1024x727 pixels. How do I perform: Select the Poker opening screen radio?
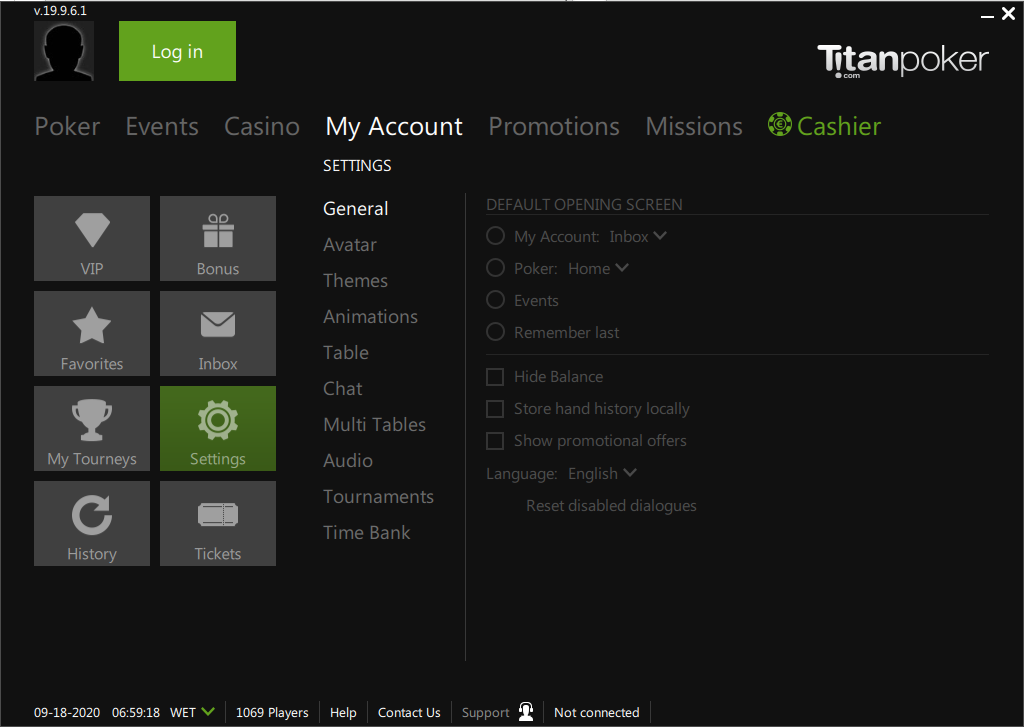tap(496, 268)
